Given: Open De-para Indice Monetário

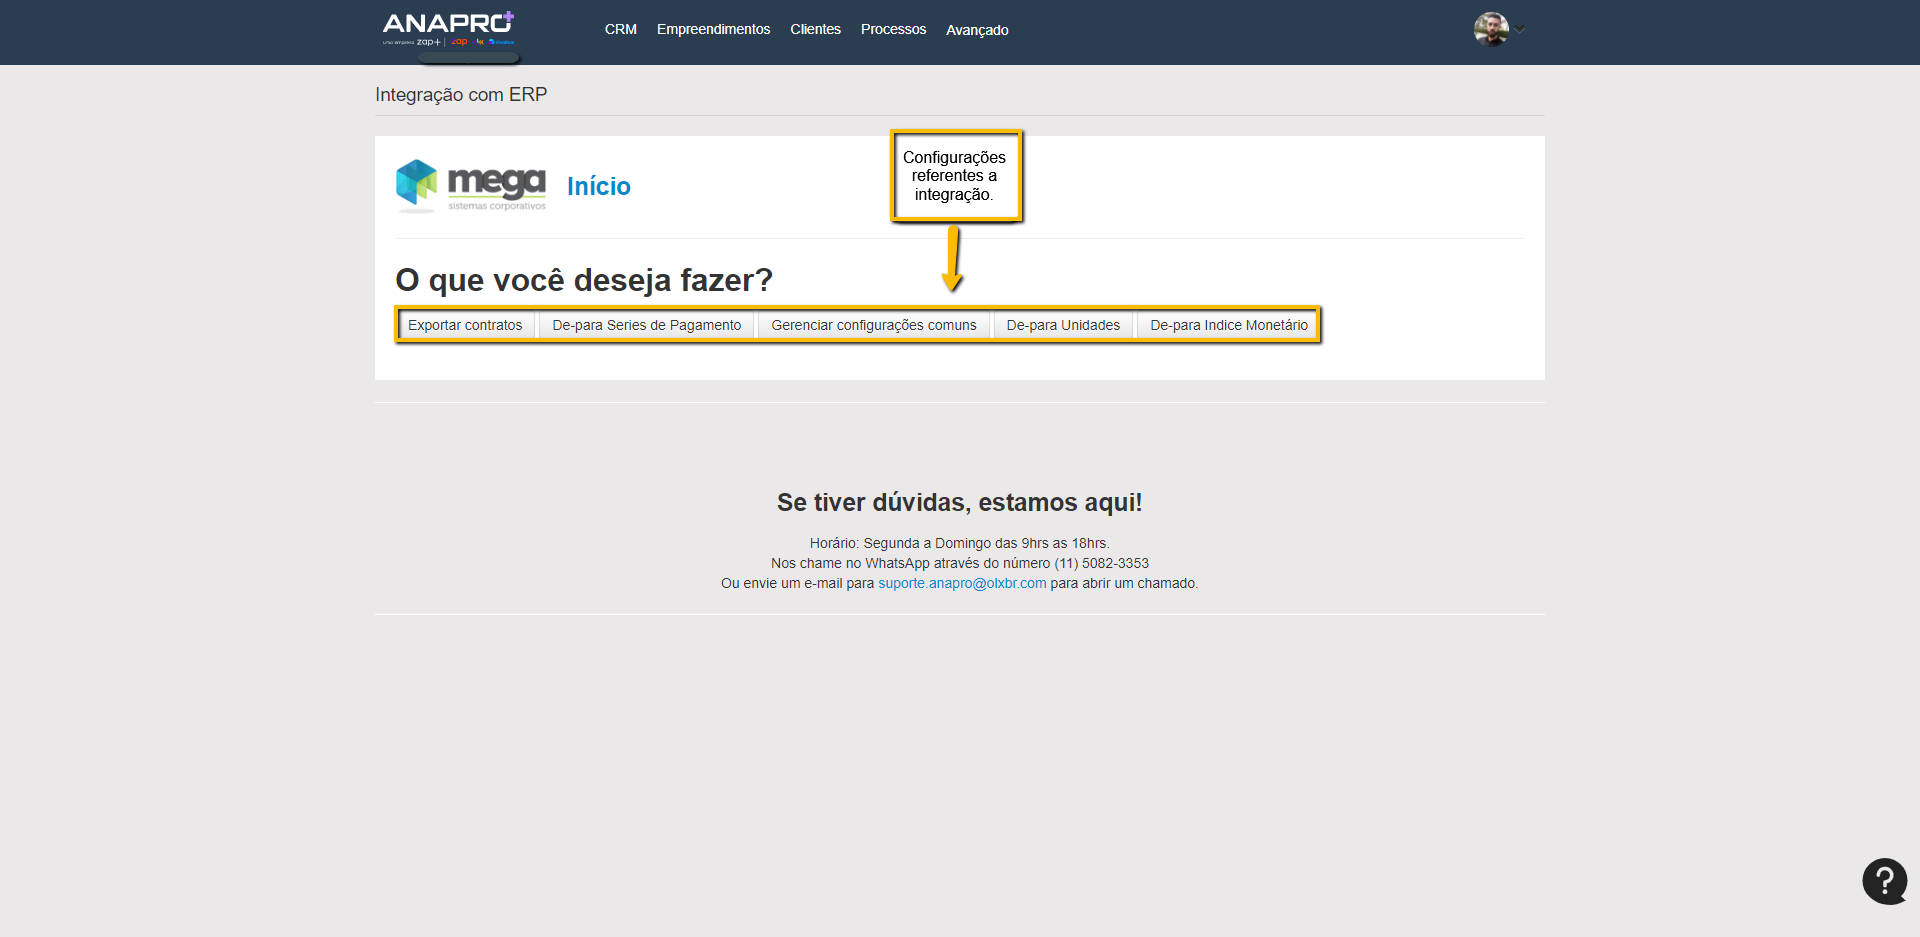Looking at the screenshot, I should click(x=1228, y=325).
